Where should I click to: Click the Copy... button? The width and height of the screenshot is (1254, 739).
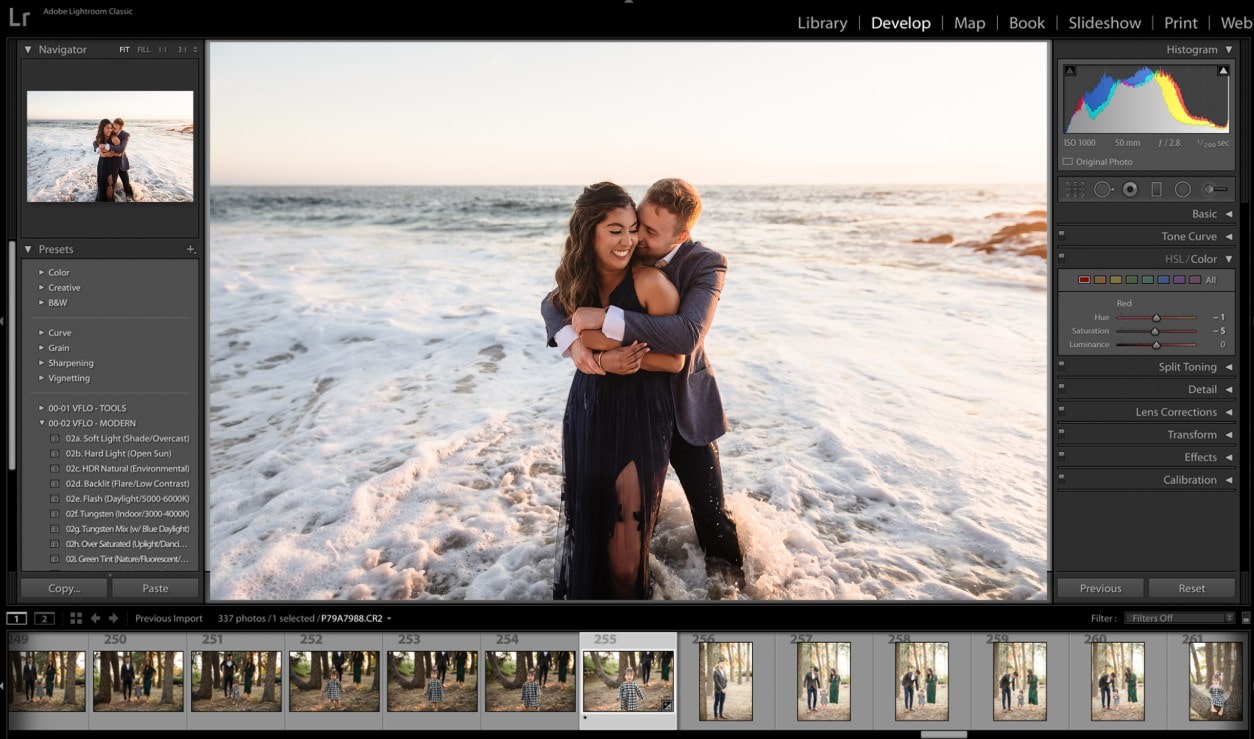64,588
